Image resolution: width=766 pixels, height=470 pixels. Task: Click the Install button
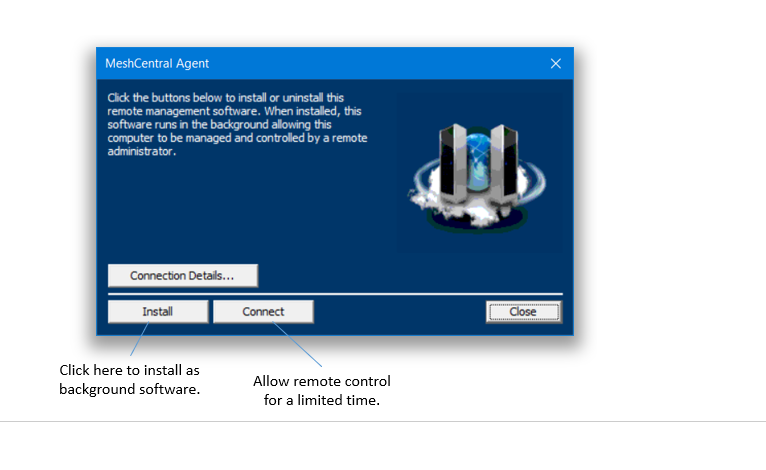158,312
